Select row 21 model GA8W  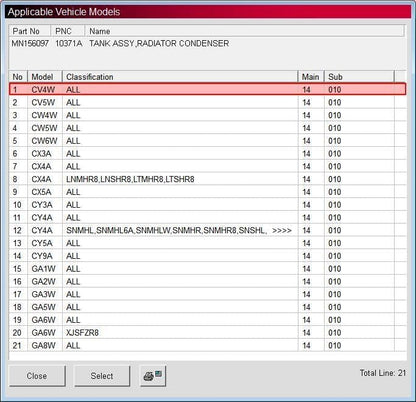[x=207, y=345]
